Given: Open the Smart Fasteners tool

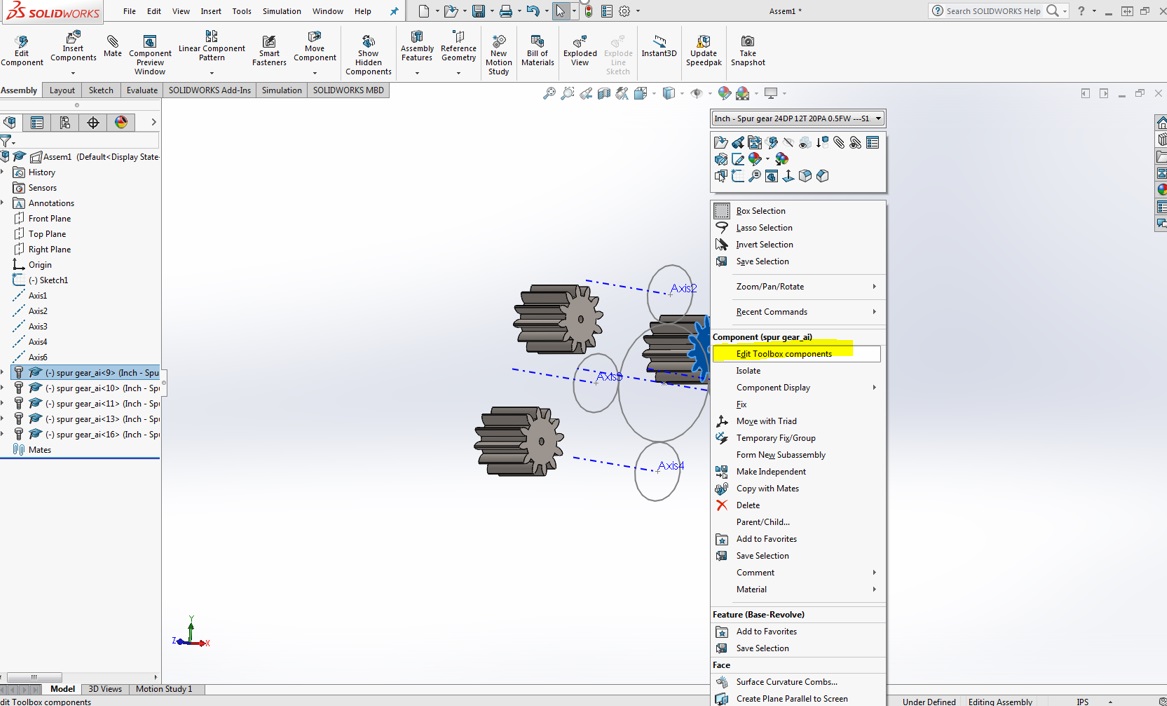Looking at the screenshot, I should pos(269,50).
